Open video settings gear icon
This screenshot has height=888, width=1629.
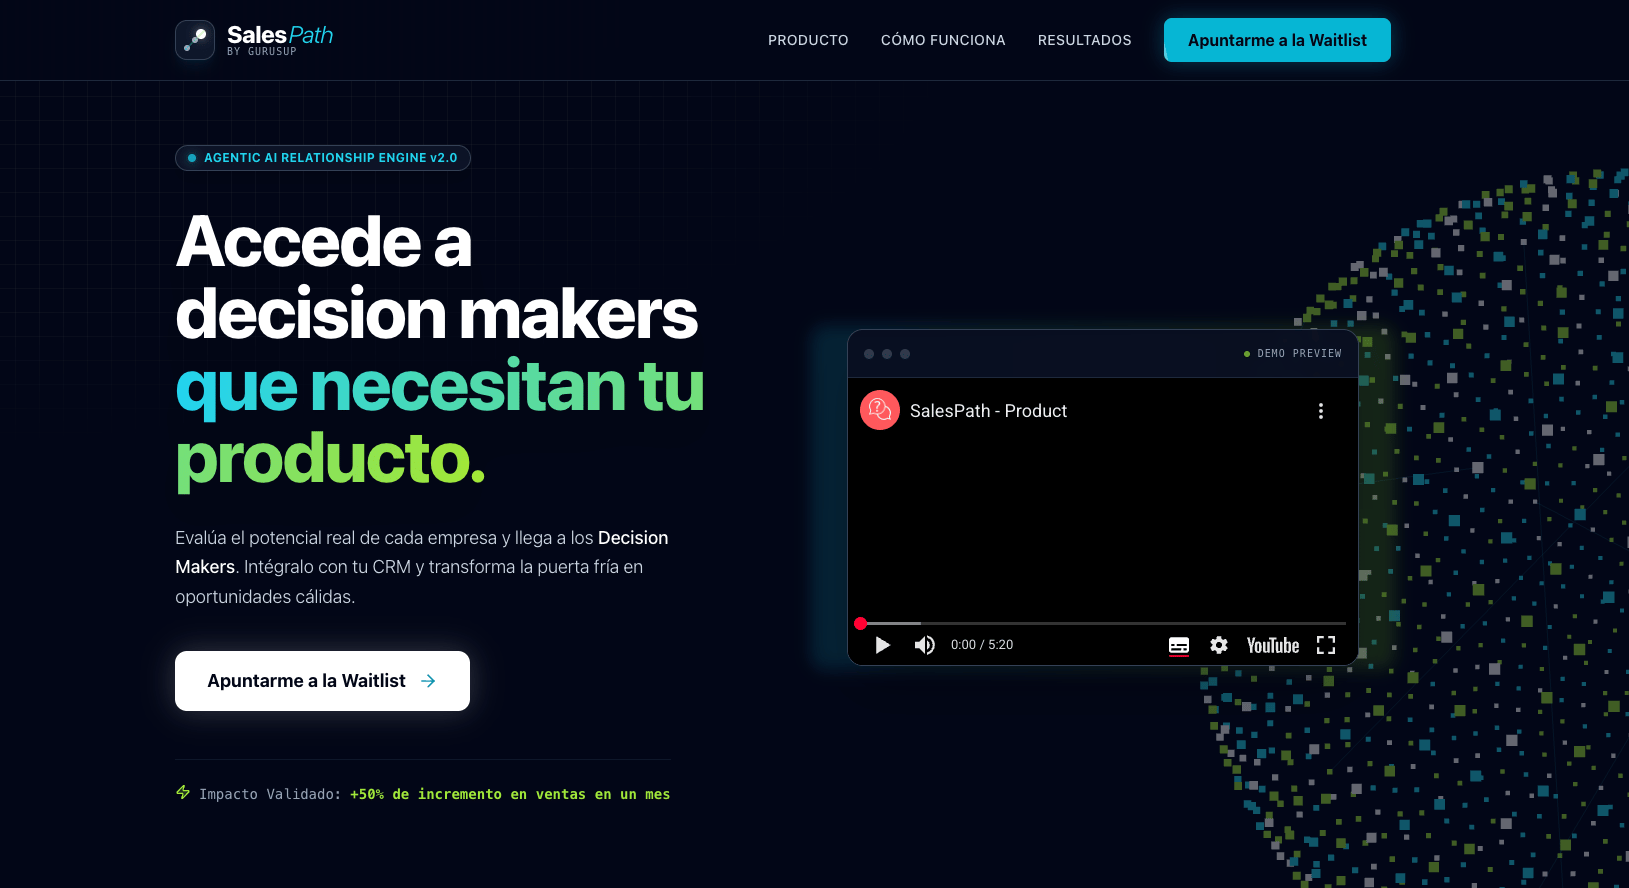pos(1219,645)
